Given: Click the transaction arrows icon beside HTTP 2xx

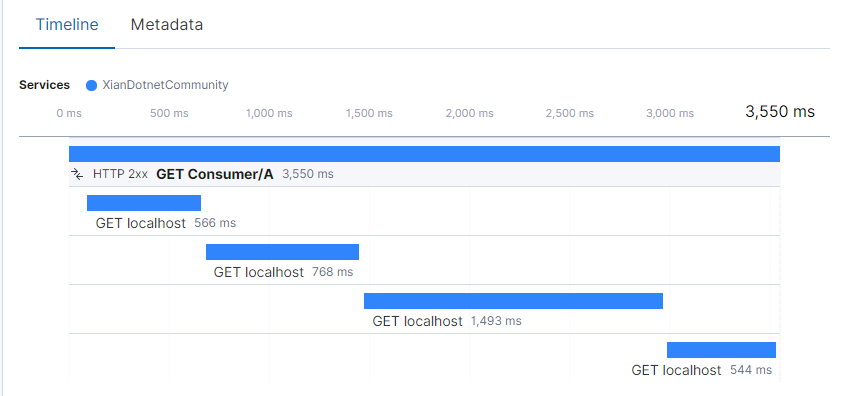Looking at the screenshot, I should point(77,174).
